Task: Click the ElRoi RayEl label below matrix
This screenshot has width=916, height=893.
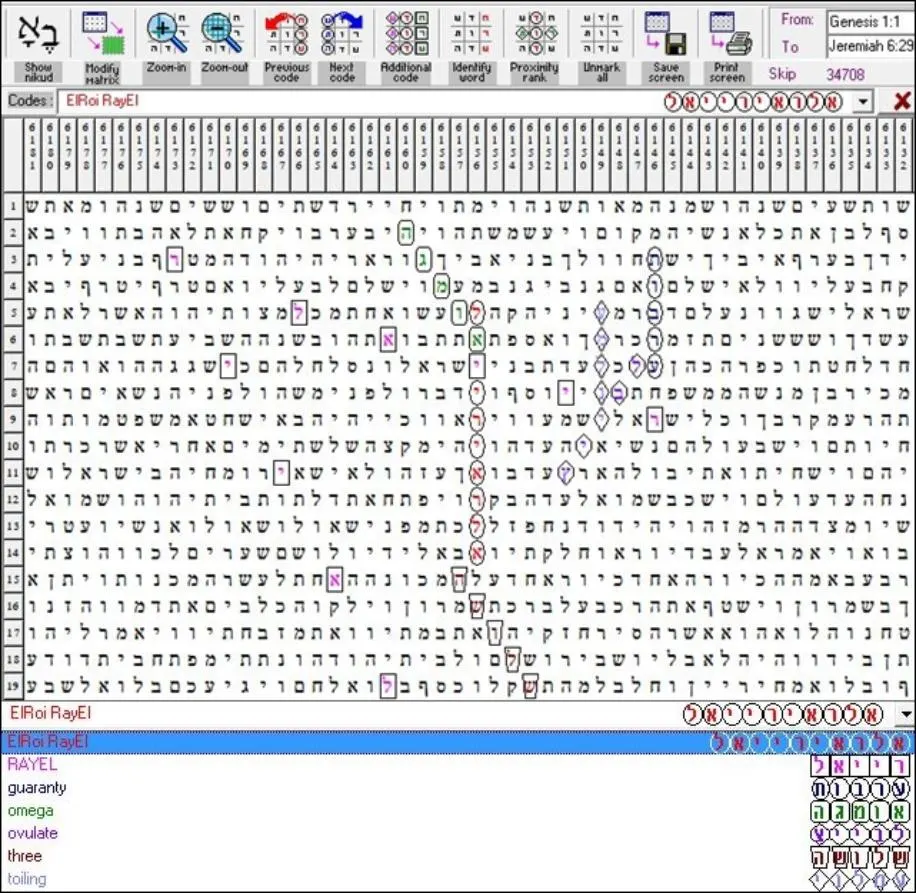Action: [50, 713]
